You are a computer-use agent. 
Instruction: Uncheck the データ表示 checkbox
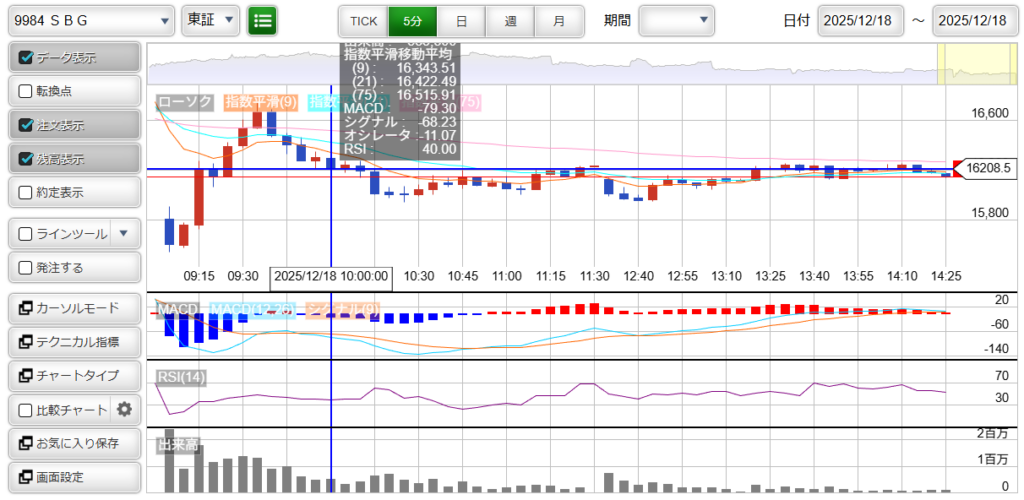pyautogui.click(x=27, y=58)
